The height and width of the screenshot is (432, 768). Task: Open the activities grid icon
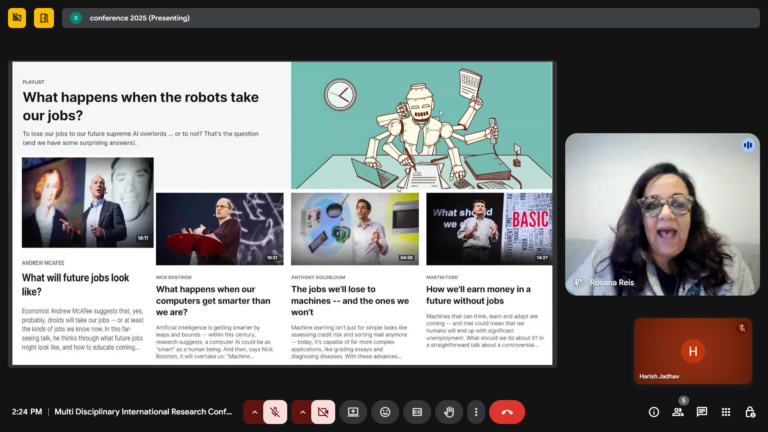726,411
